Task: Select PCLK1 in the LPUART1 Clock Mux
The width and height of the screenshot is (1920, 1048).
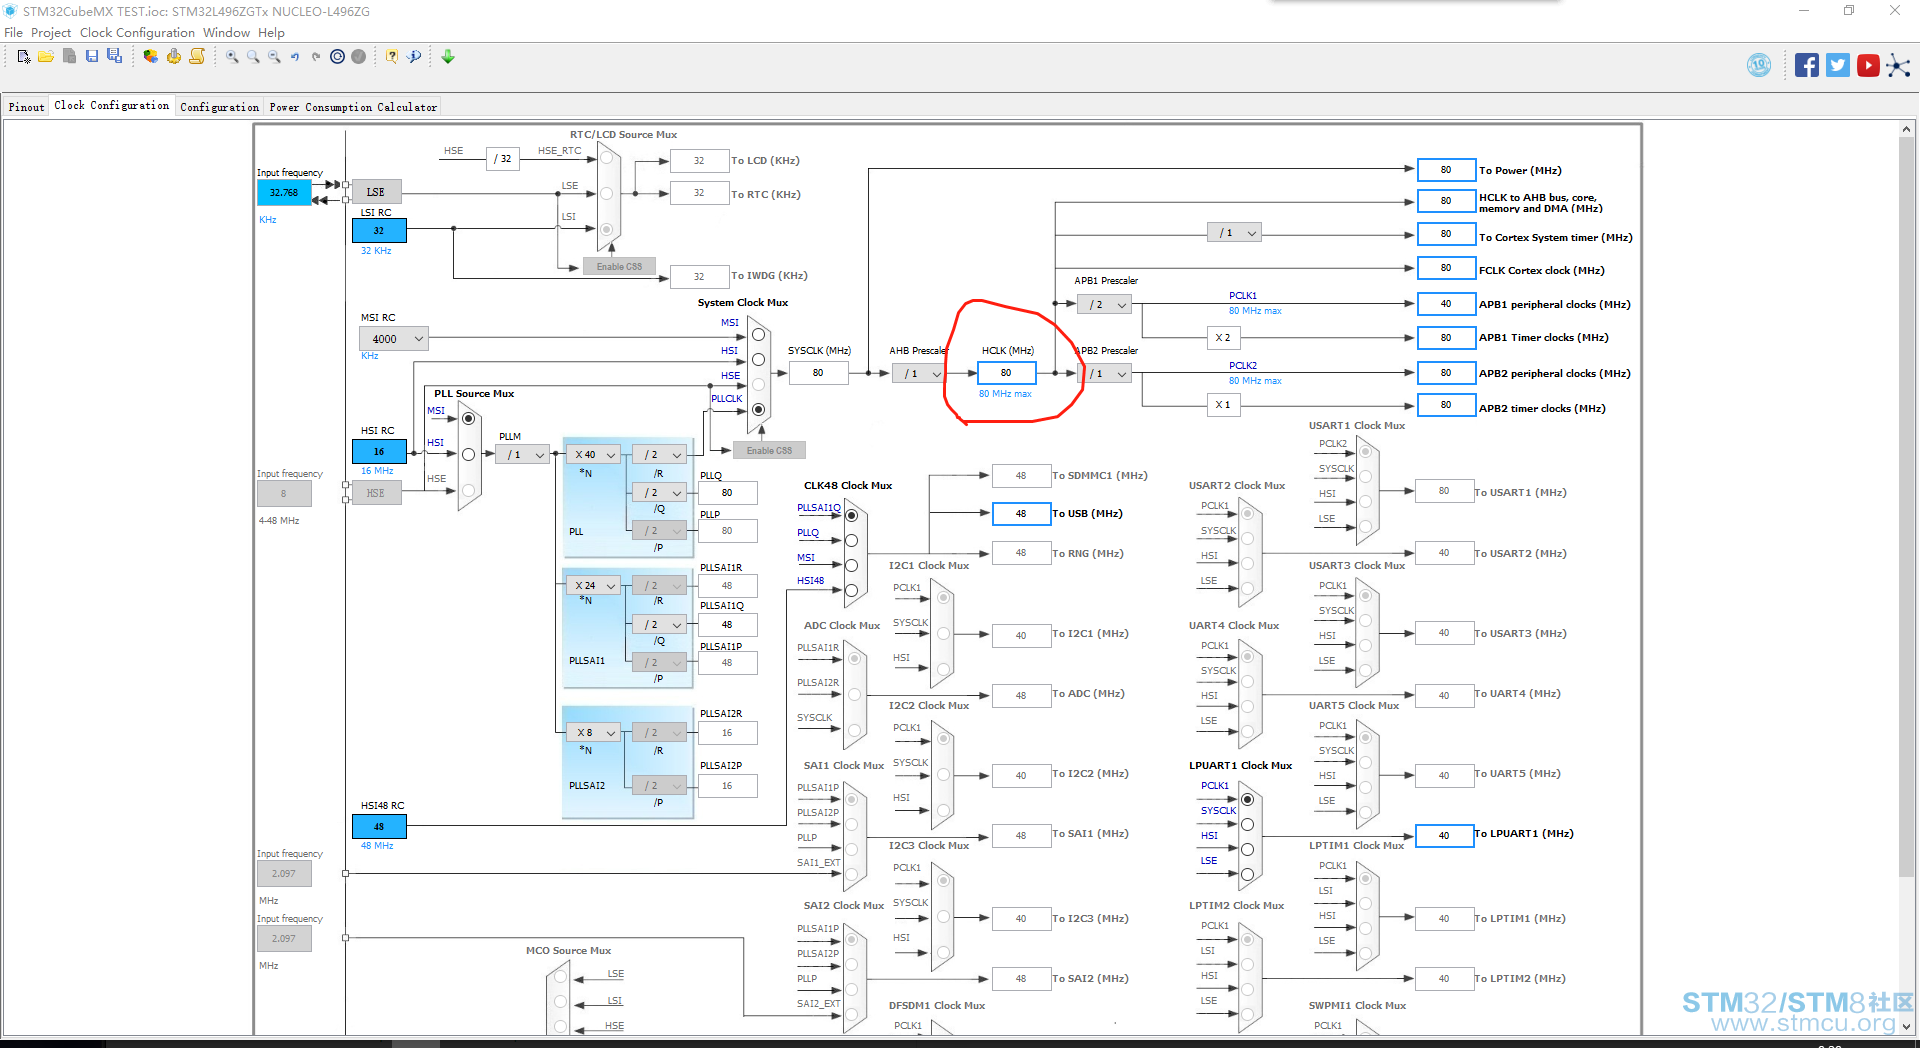Action: (1247, 800)
